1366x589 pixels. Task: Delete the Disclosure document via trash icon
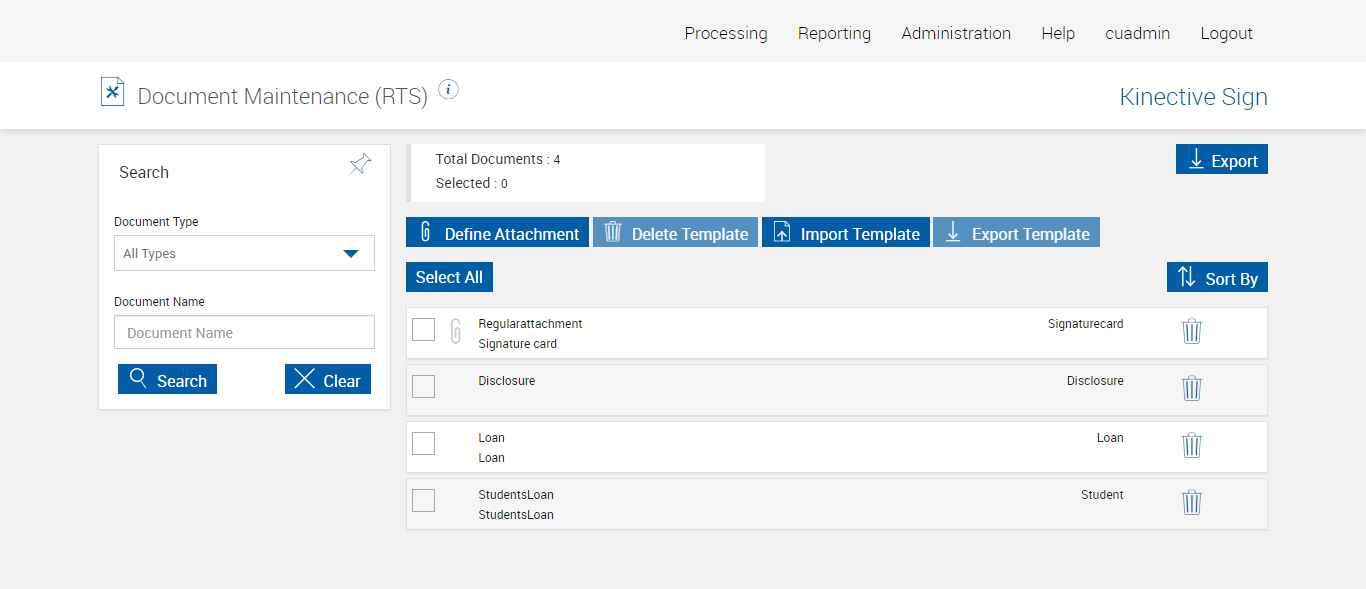click(1191, 389)
